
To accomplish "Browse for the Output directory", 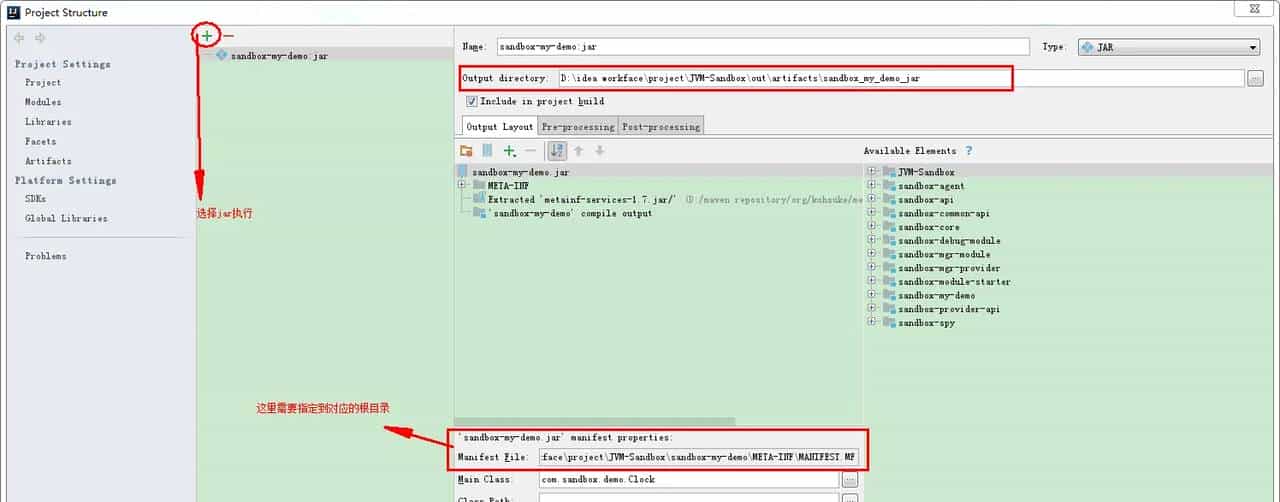I will point(1255,78).
